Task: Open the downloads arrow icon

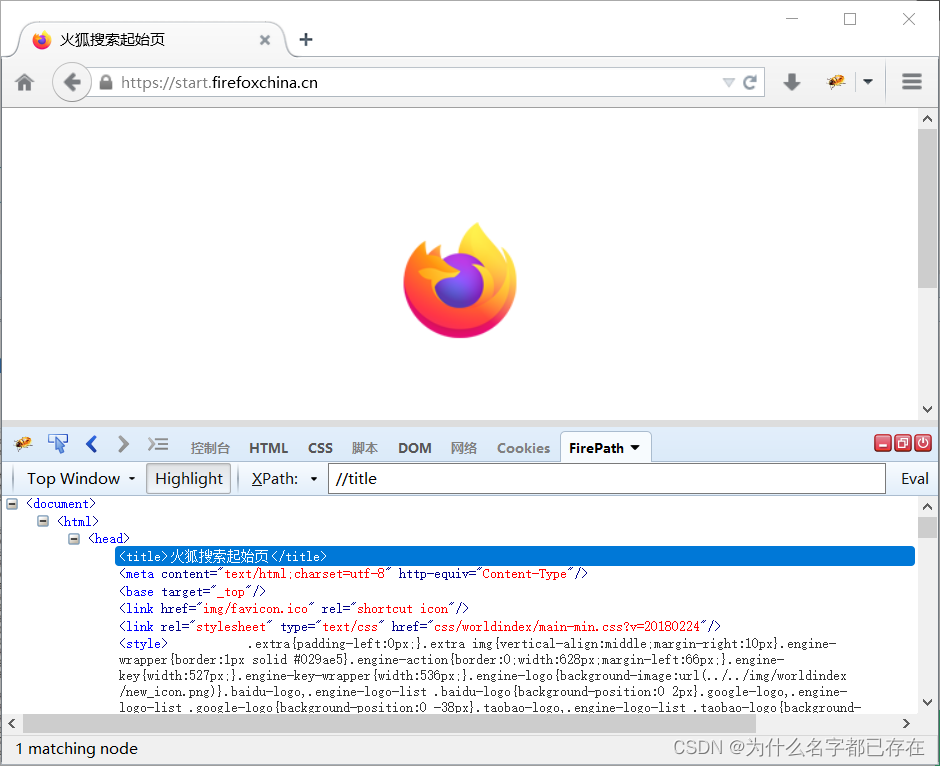Action: coord(792,82)
